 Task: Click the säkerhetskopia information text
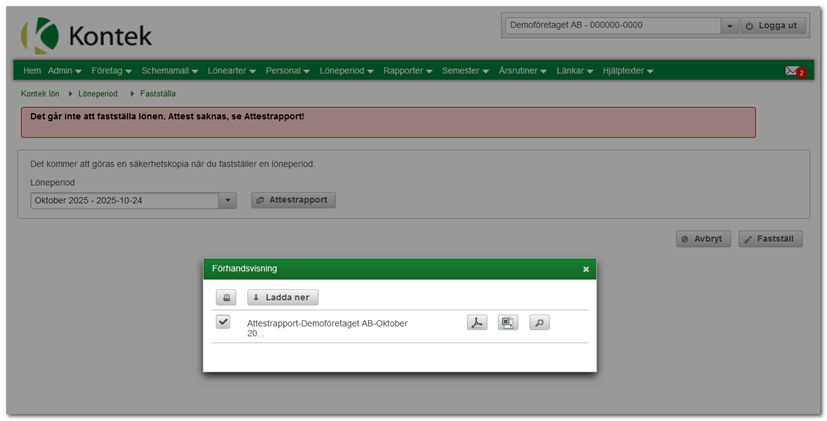pyautogui.click(x=172, y=164)
